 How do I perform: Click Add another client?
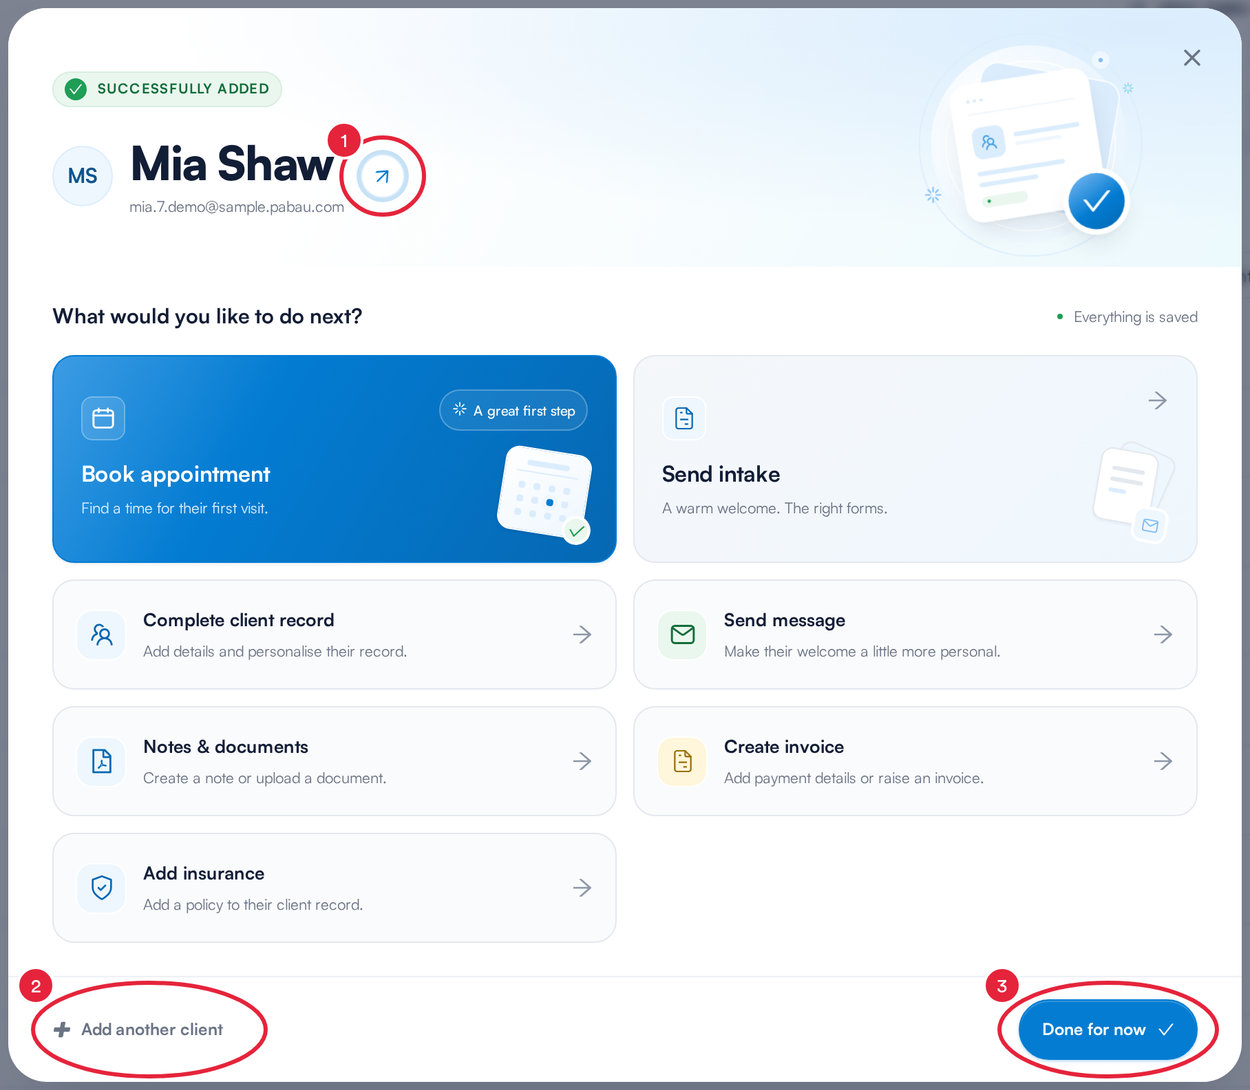138,1030
